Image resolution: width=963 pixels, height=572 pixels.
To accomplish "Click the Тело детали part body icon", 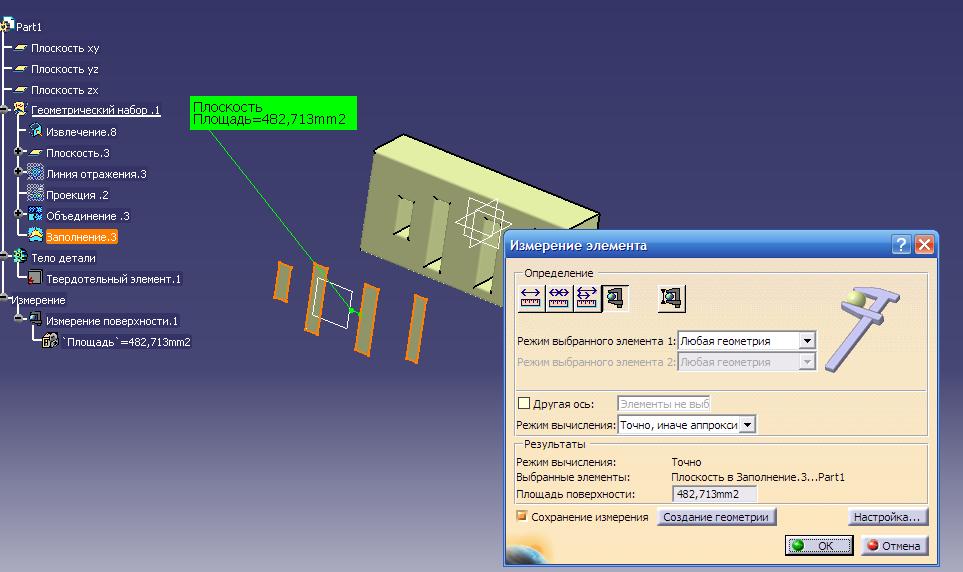I will [x=20, y=256].
